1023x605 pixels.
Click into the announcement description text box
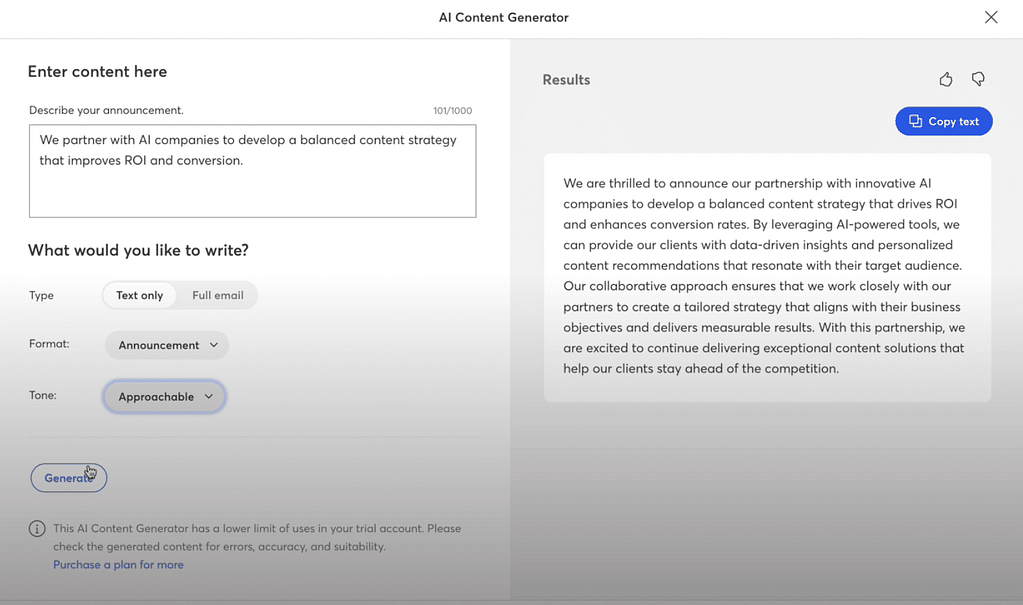click(252, 171)
